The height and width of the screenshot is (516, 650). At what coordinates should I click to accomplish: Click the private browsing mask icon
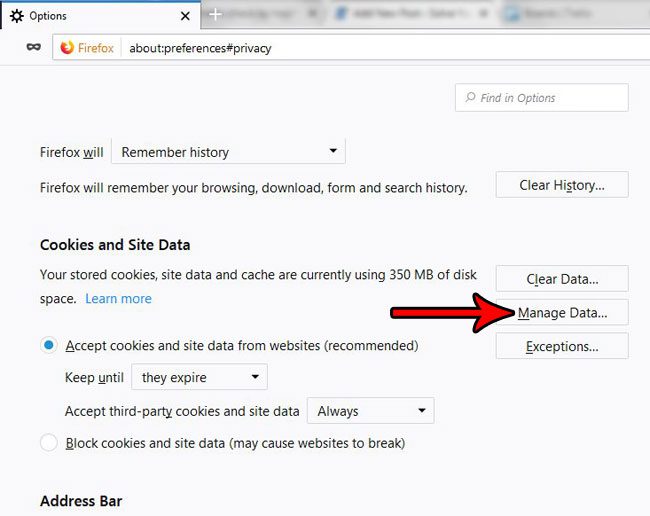[x=34, y=47]
